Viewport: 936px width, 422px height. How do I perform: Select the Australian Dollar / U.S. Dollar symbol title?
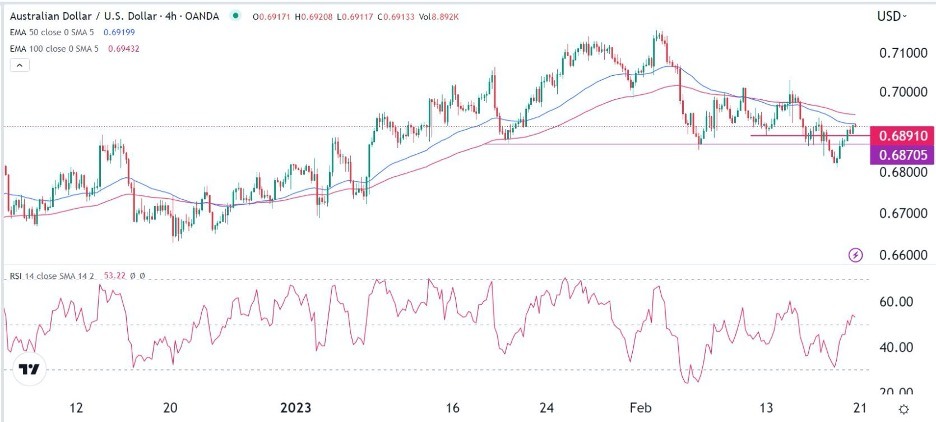click(x=115, y=17)
